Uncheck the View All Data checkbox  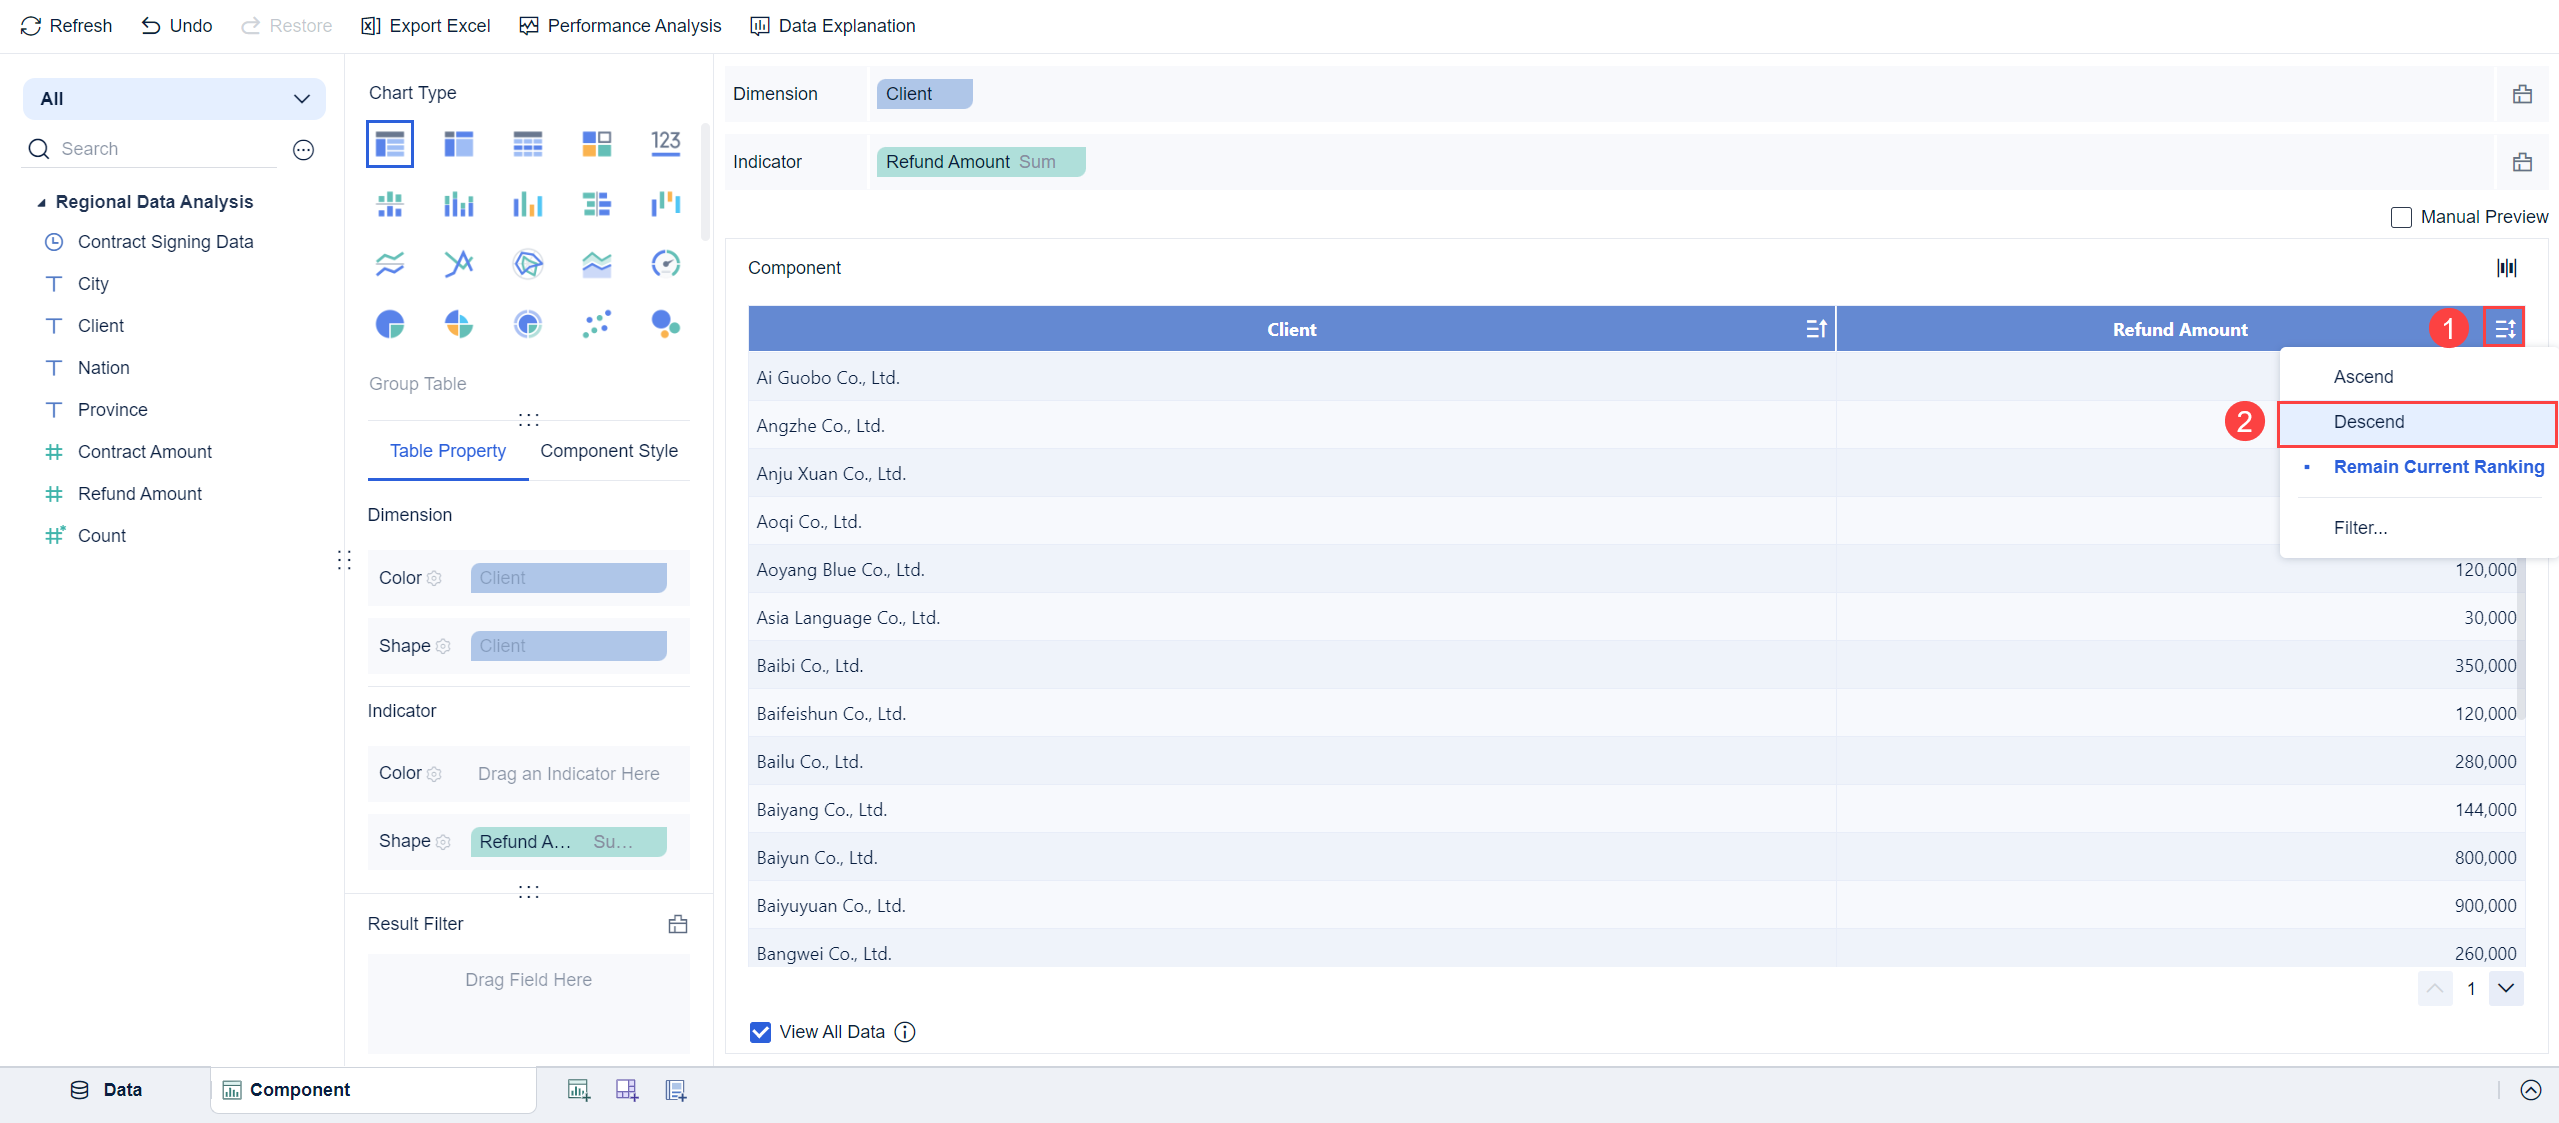coord(761,1032)
